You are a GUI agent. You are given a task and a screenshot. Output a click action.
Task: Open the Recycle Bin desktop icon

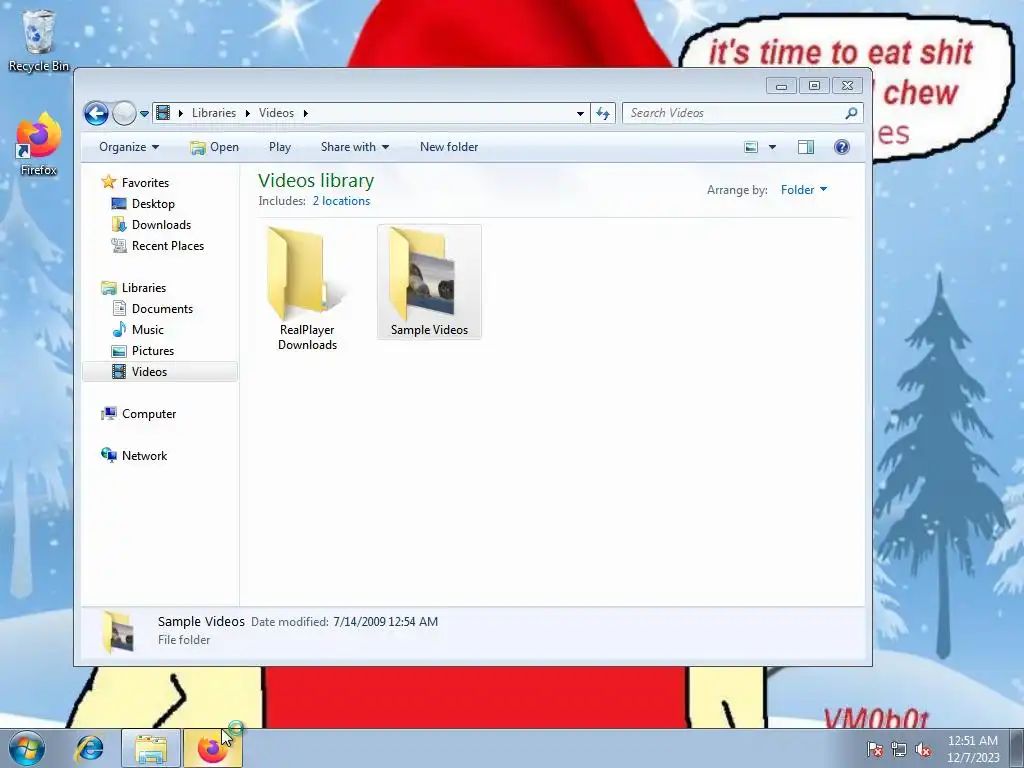tap(39, 40)
